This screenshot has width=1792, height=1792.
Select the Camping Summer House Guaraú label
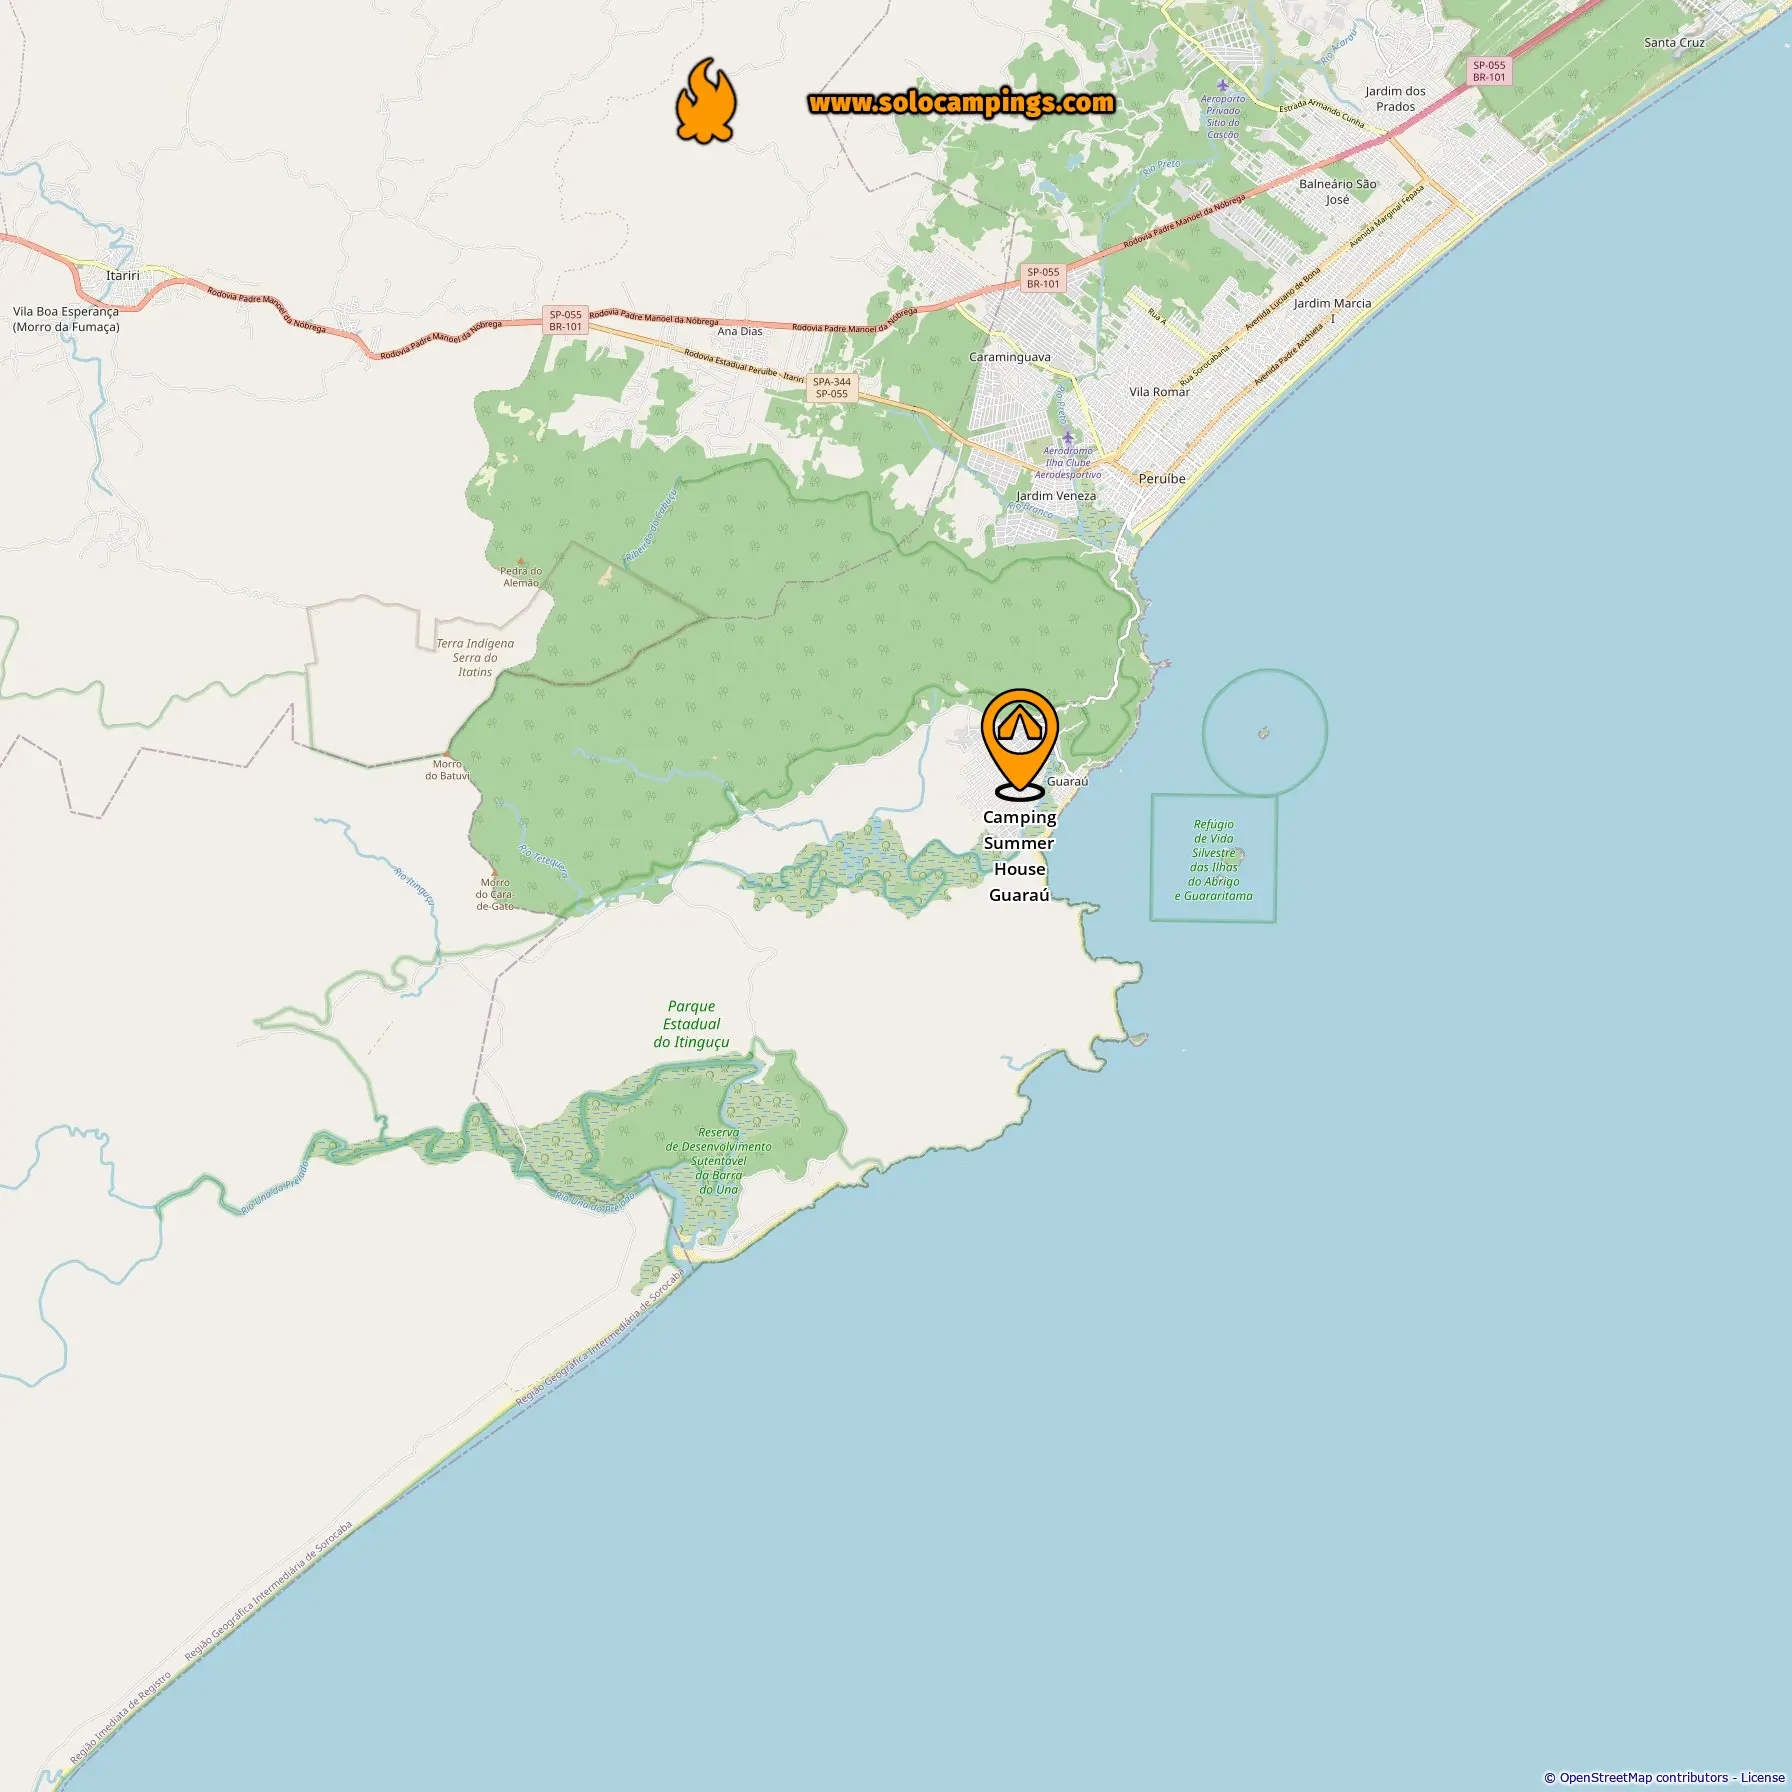click(1019, 856)
